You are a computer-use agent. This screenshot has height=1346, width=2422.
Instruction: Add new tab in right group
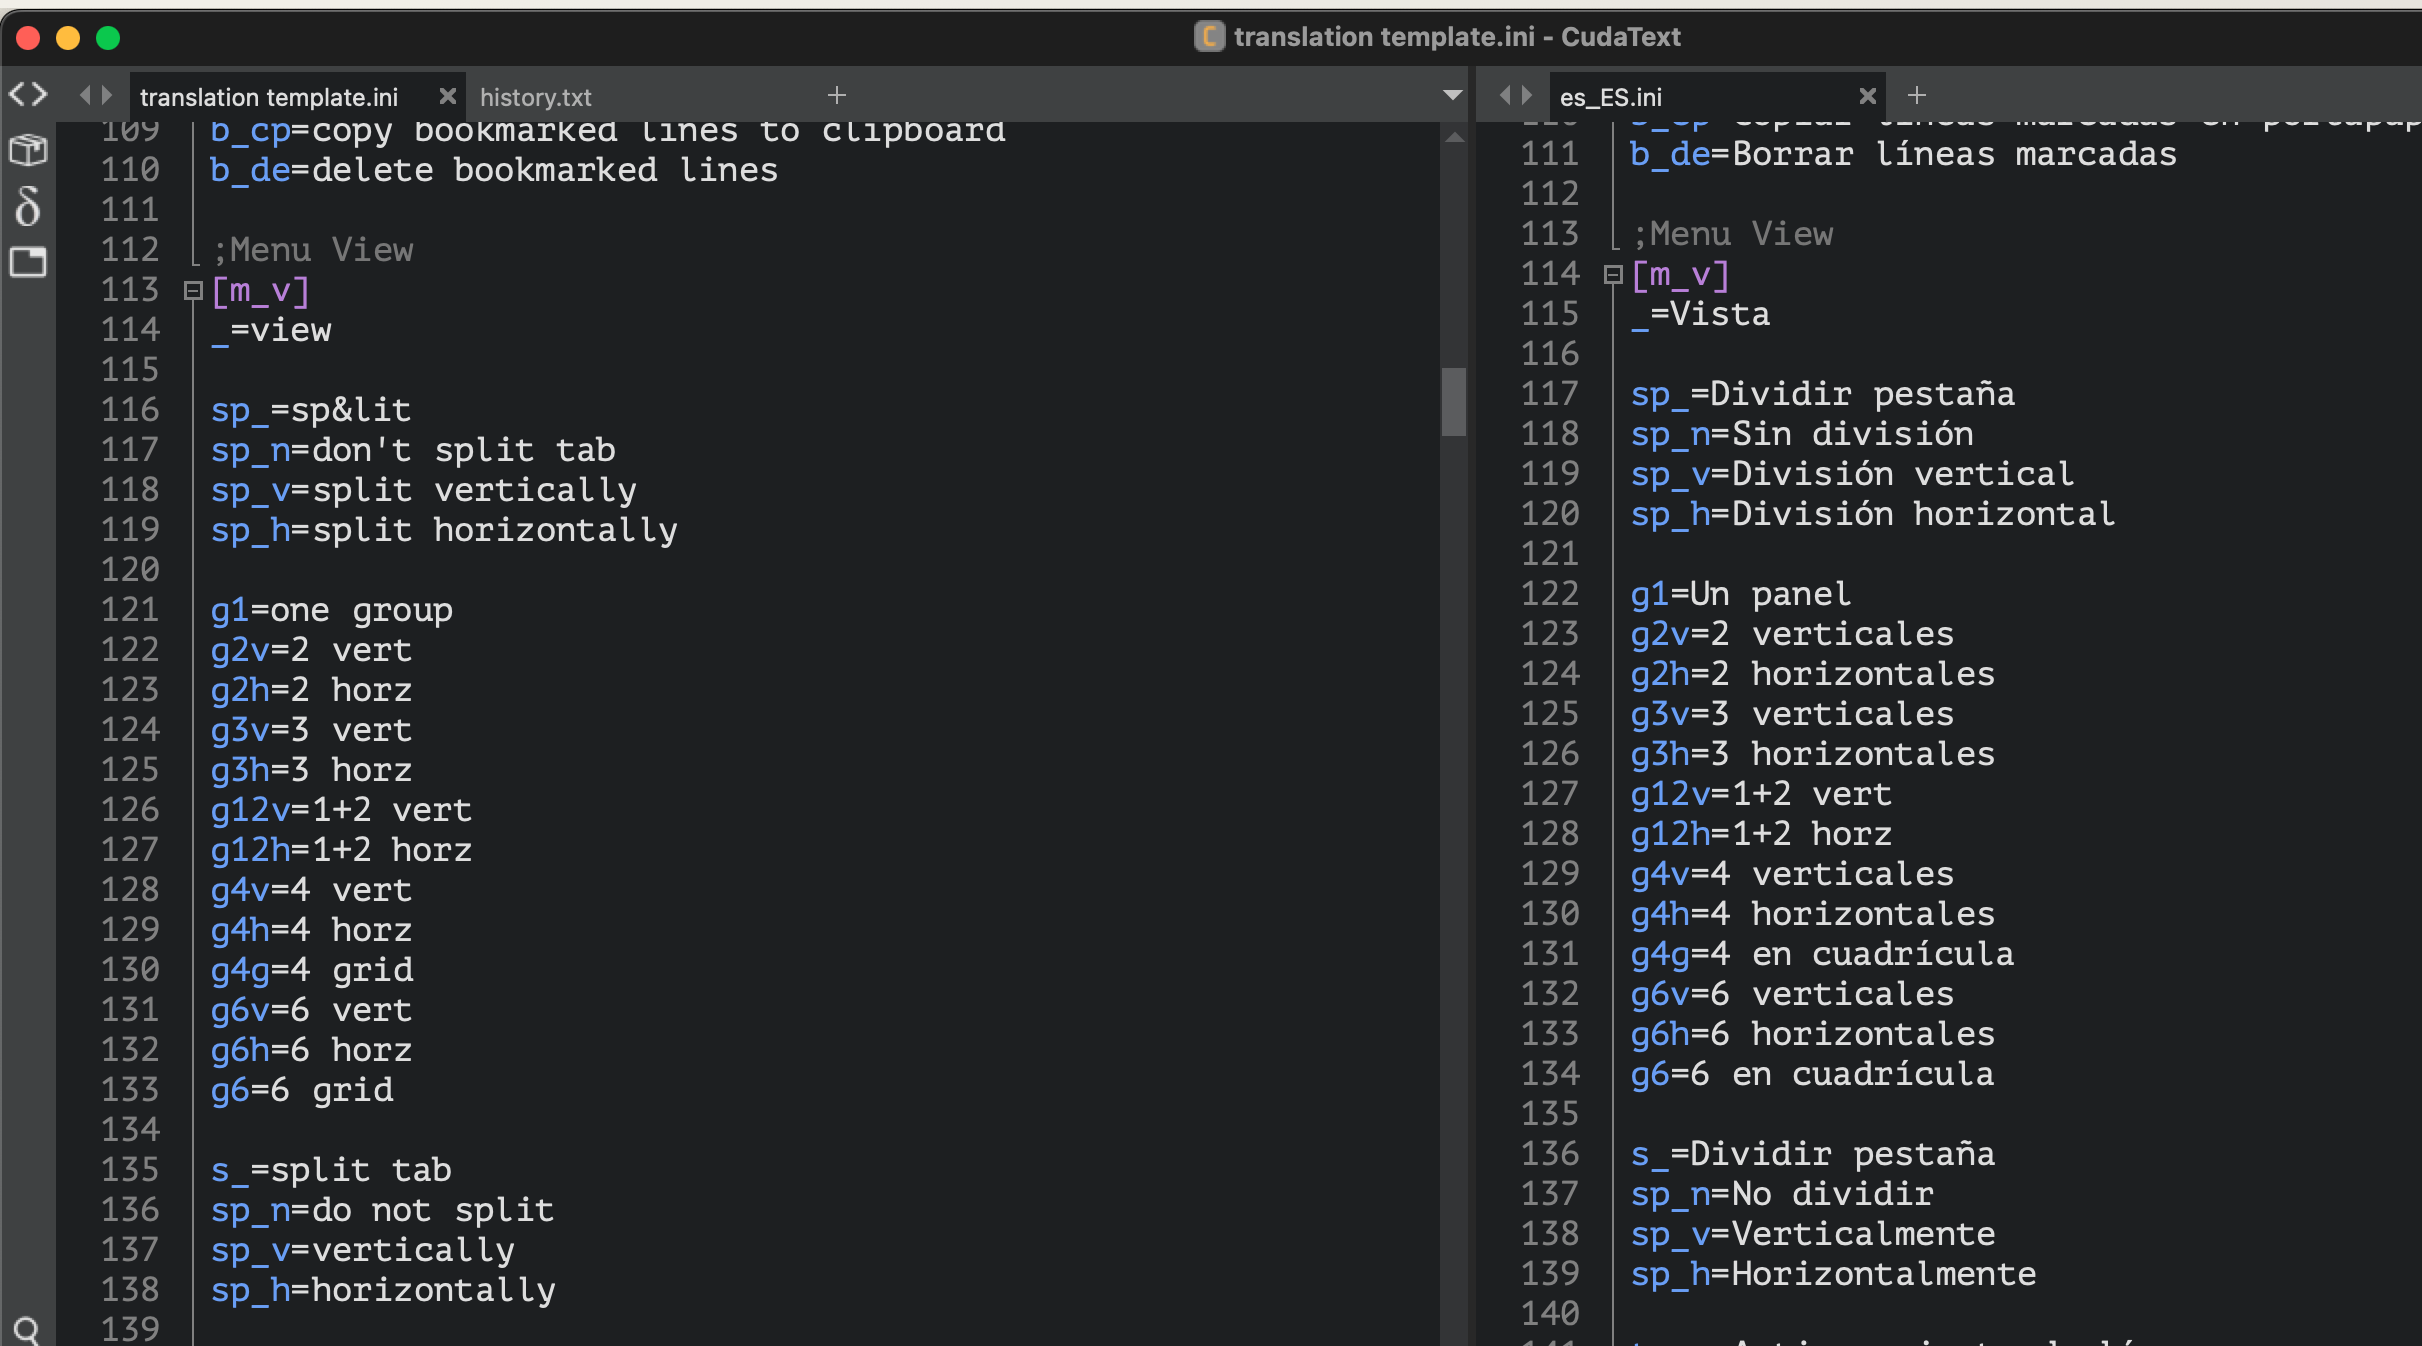point(1916,95)
